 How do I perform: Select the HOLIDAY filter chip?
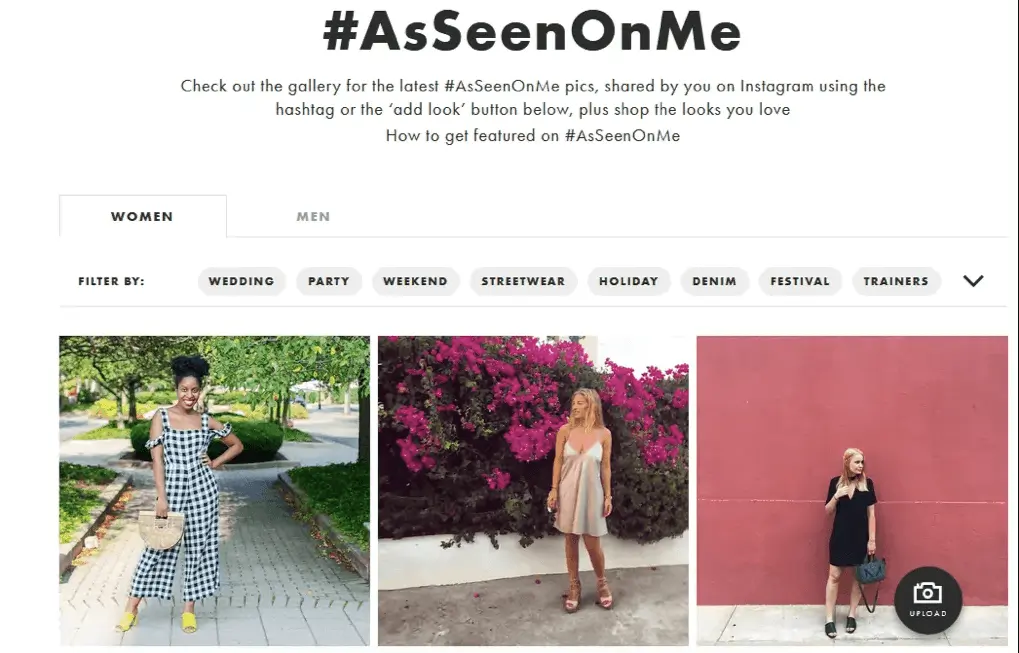click(628, 281)
